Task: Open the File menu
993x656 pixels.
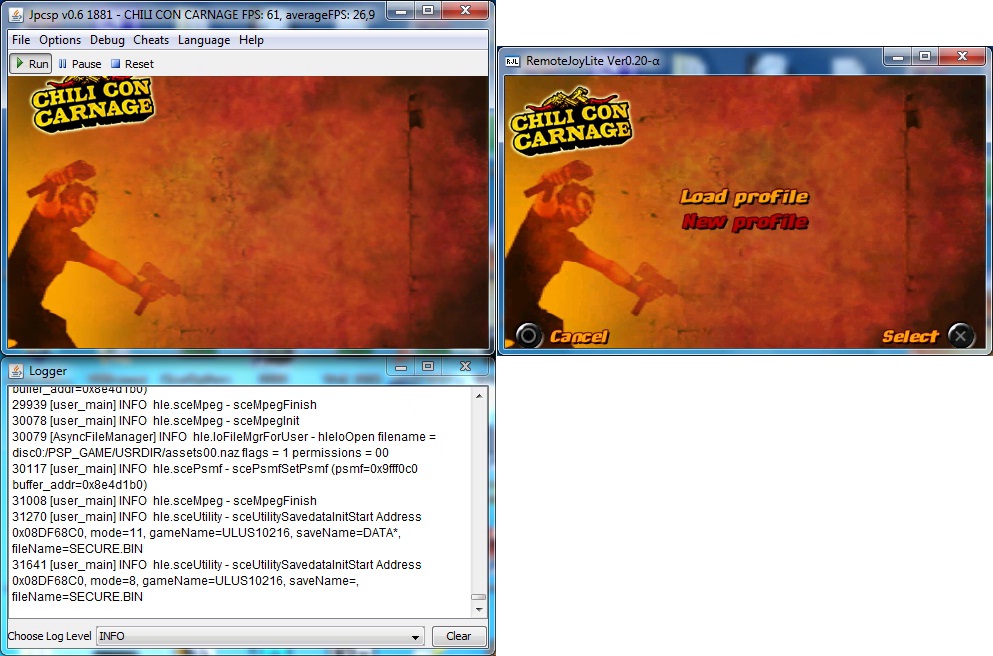Action: tap(21, 40)
